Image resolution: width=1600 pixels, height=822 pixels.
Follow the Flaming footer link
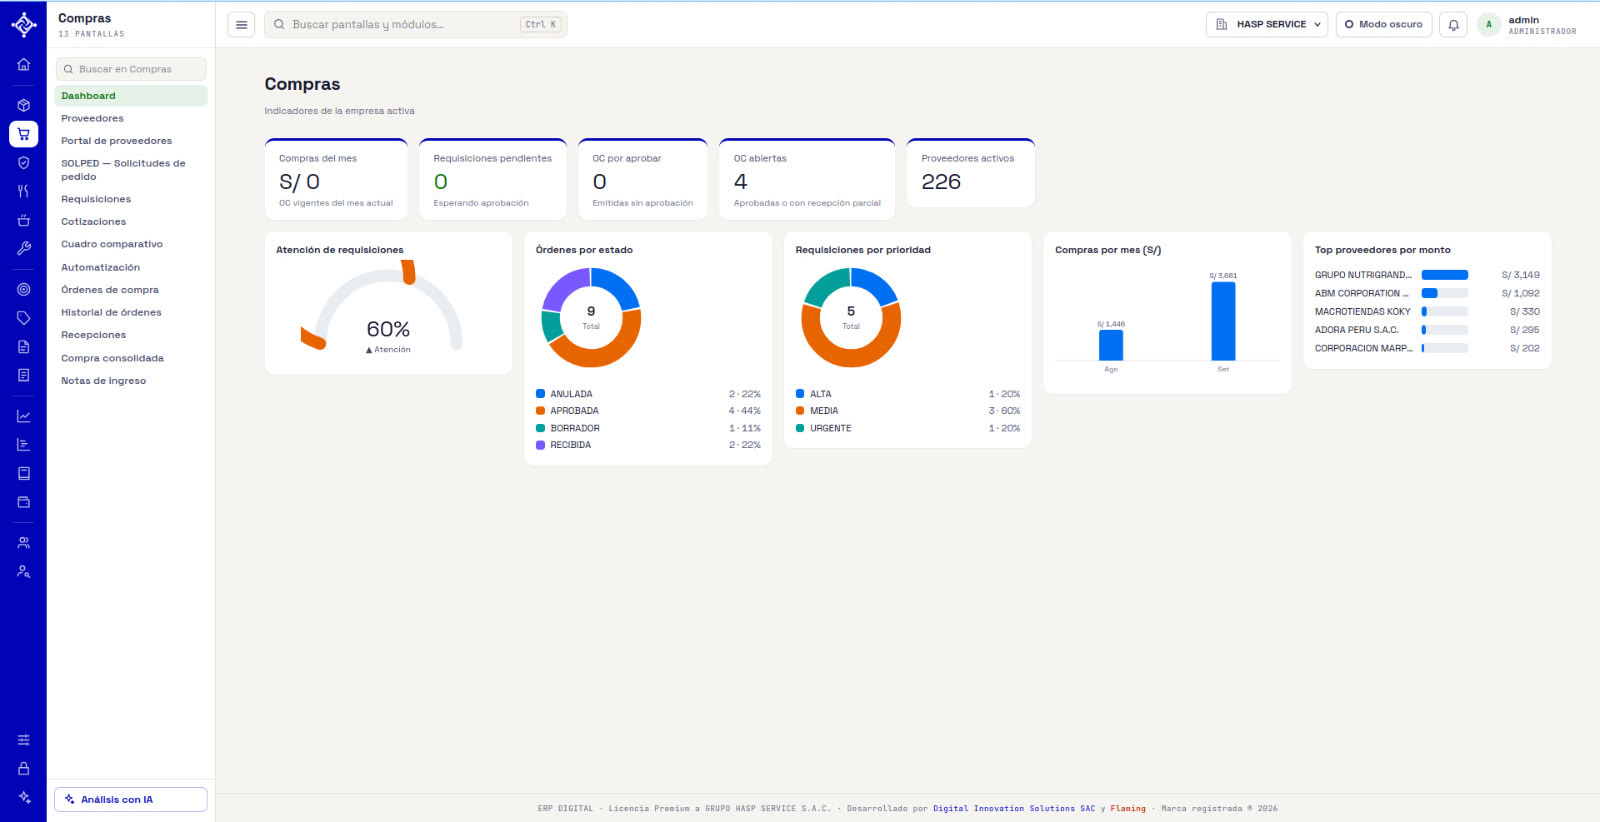pyautogui.click(x=1128, y=808)
